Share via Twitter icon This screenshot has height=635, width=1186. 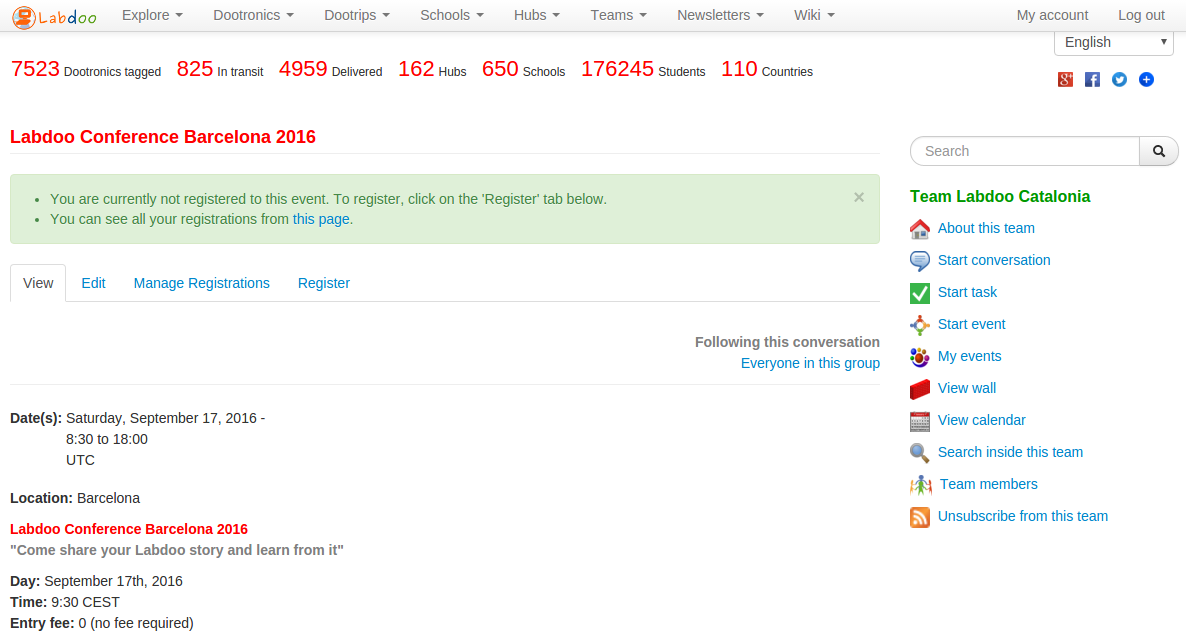click(1119, 79)
